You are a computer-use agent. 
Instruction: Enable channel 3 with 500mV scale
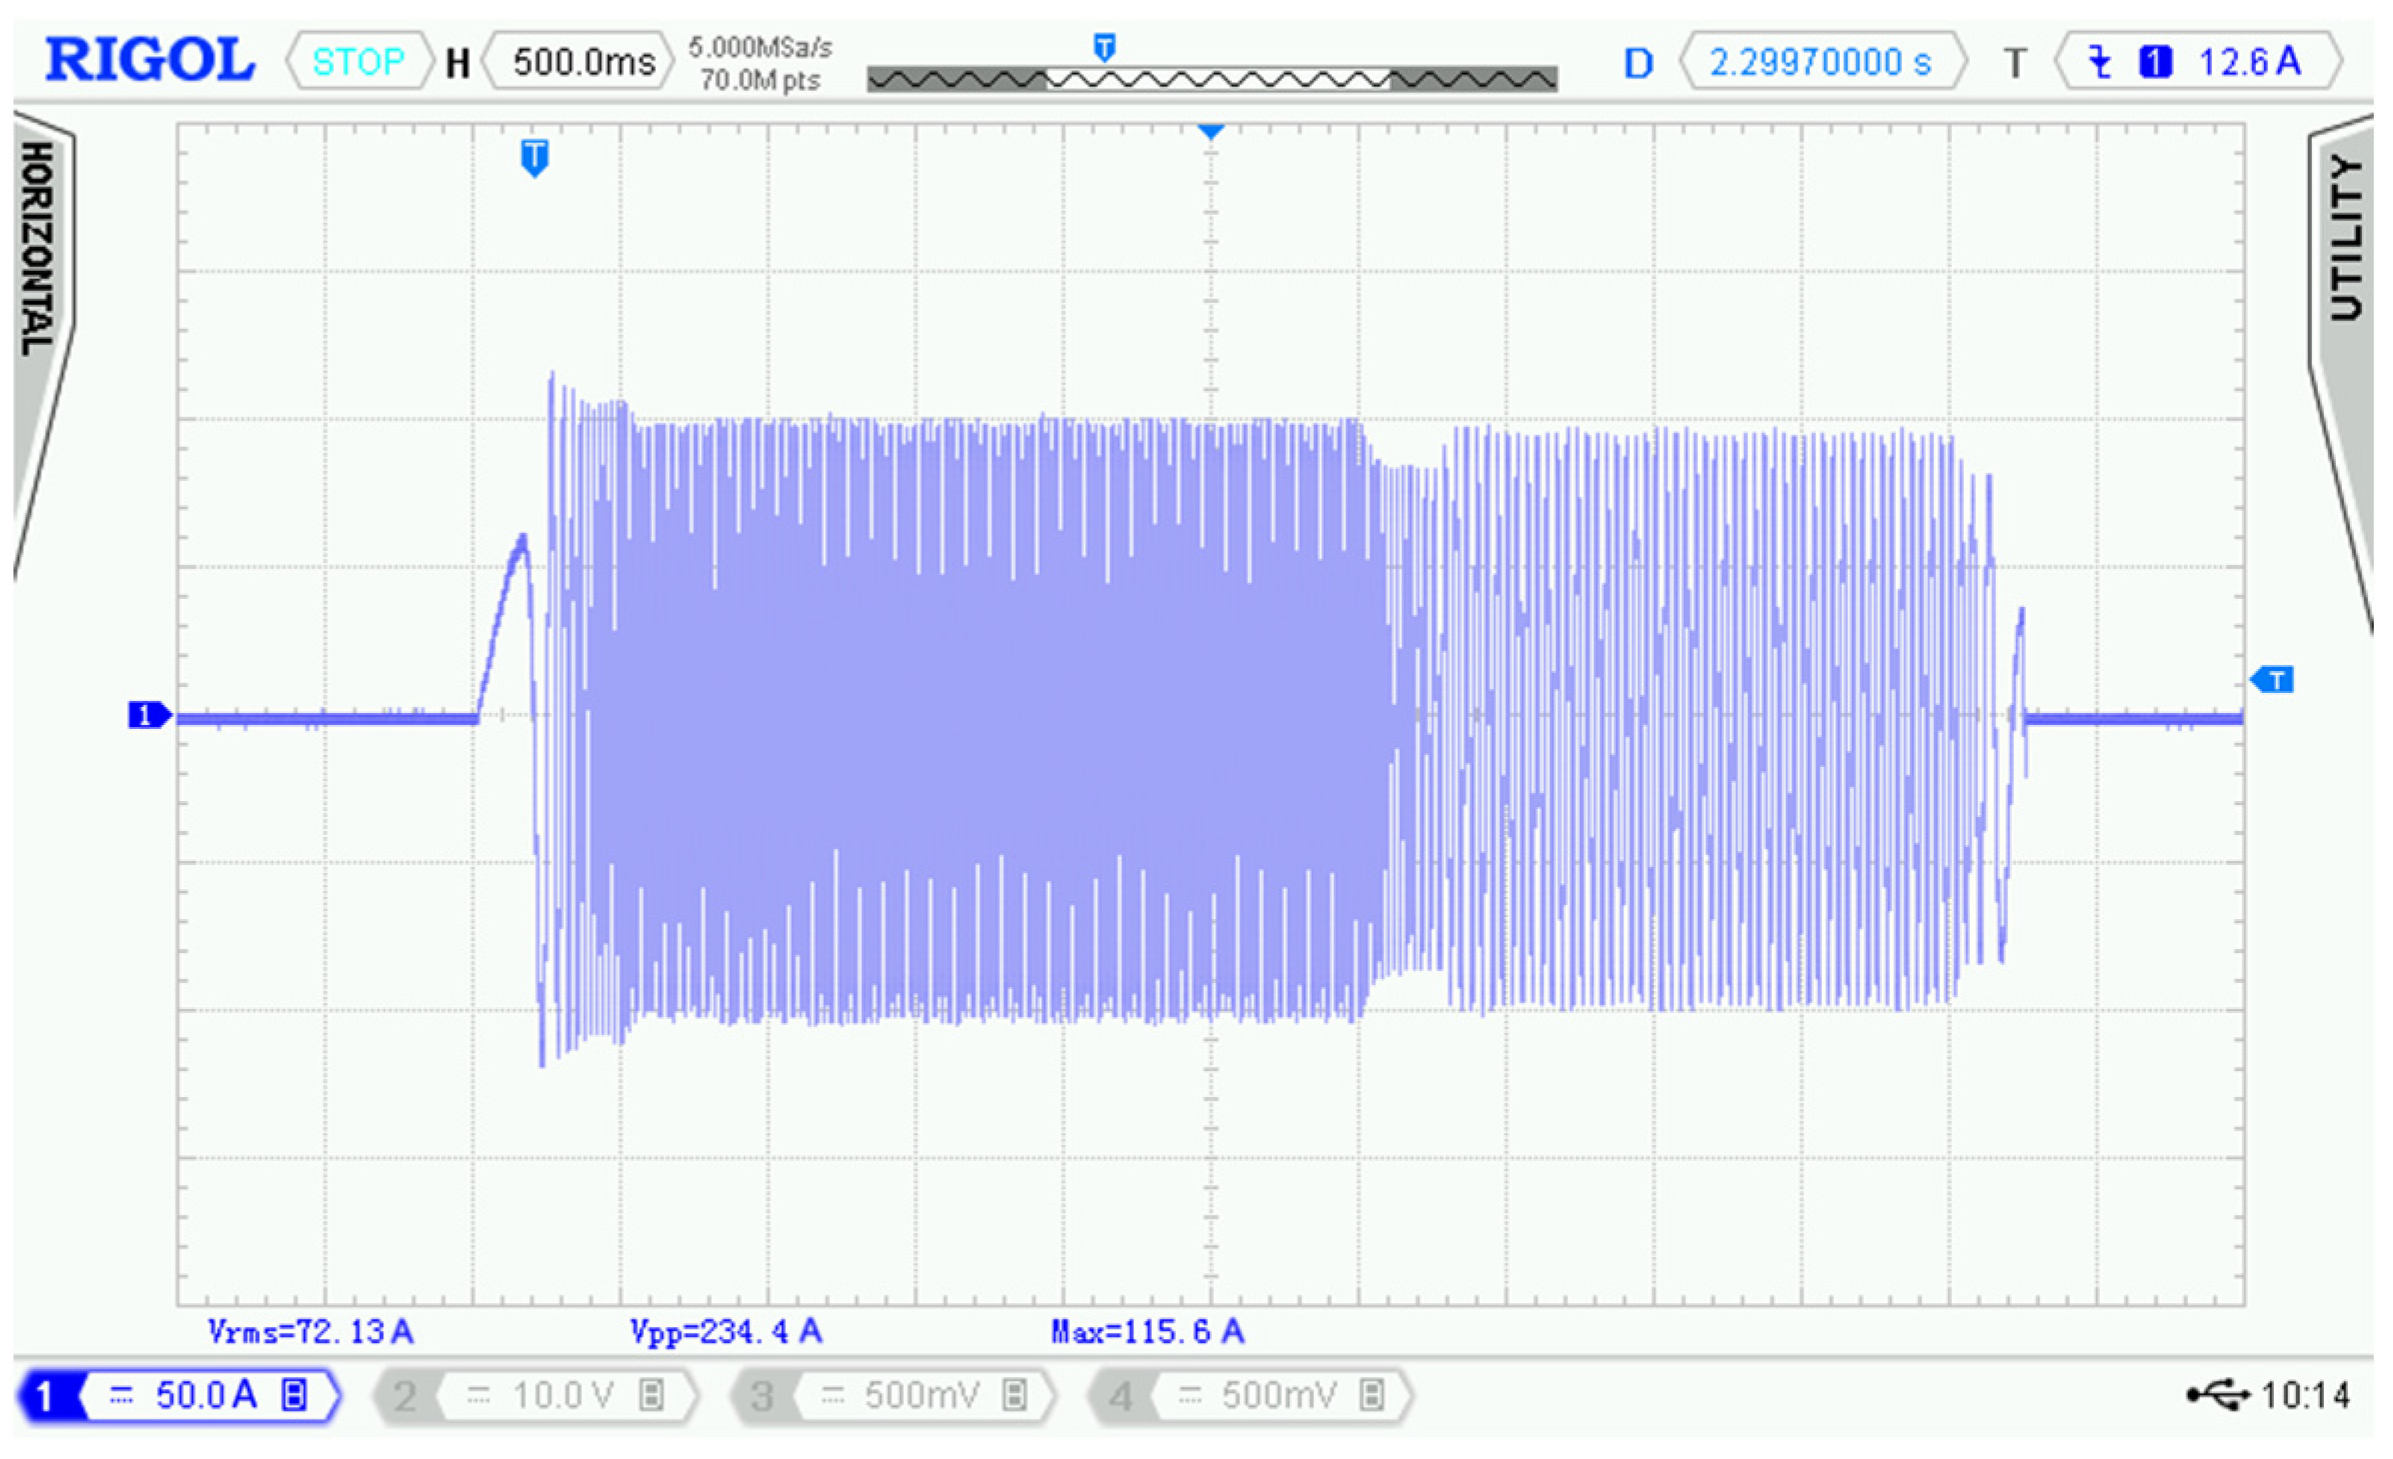(x=893, y=1395)
